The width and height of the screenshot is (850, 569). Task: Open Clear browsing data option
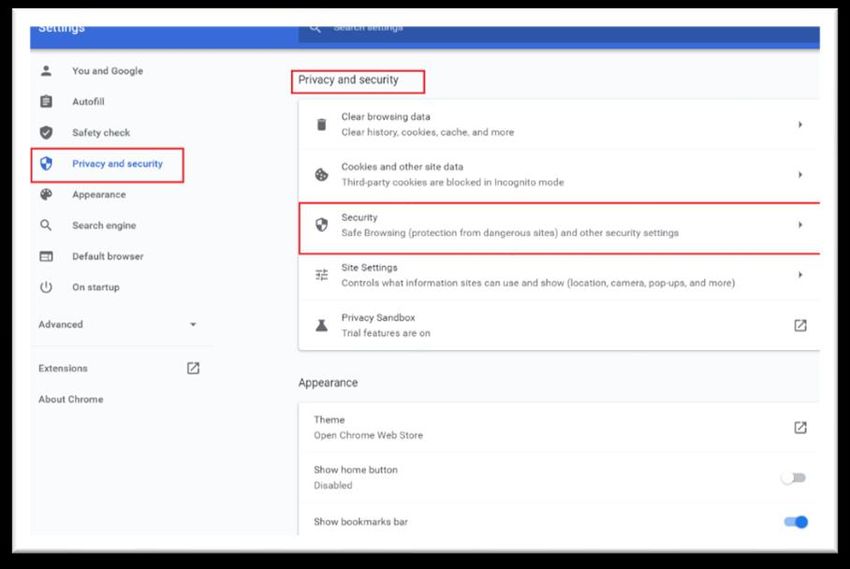(x=559, y=125)
